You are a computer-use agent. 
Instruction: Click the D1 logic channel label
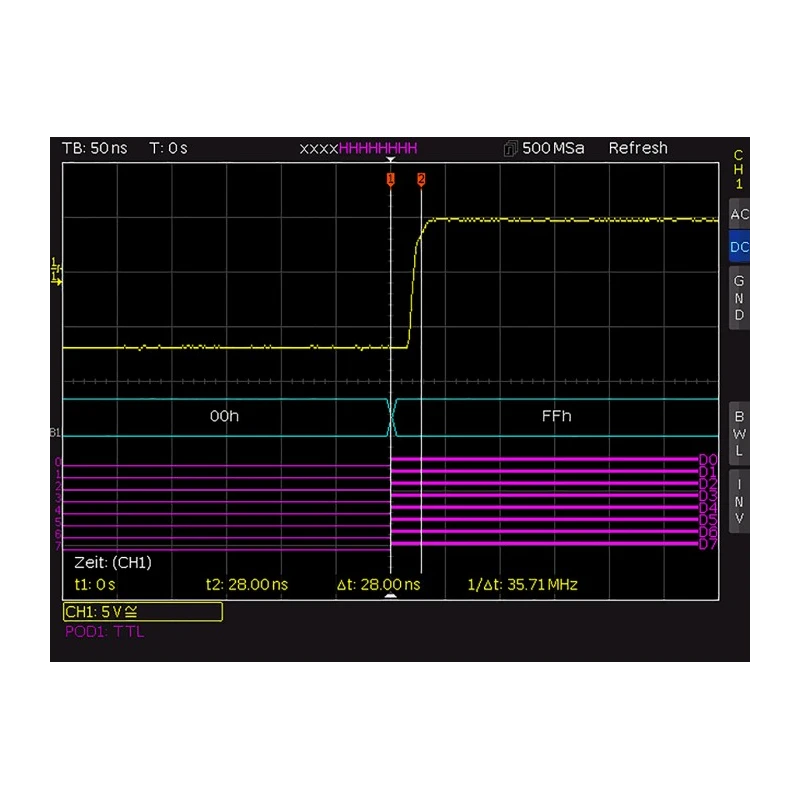pyautogui.click(x=708, y=471)
